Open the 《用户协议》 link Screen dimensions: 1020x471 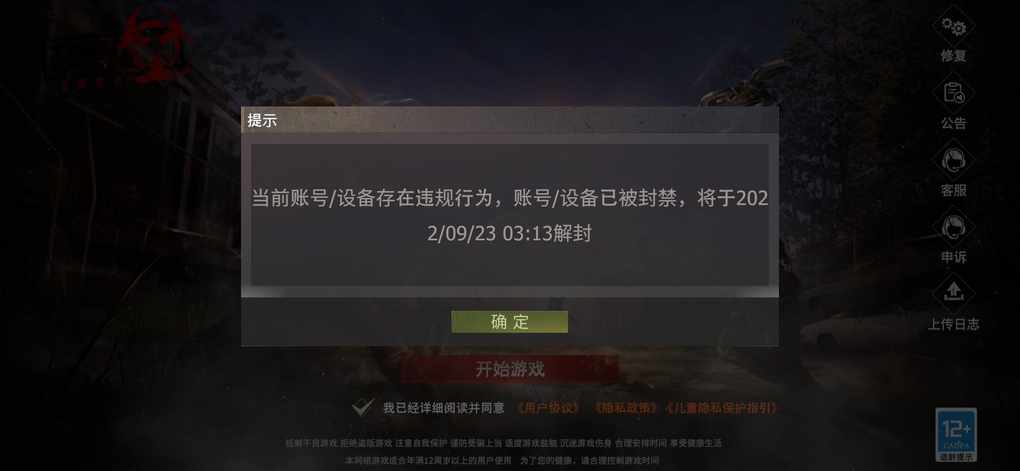[x=548, y=408]
